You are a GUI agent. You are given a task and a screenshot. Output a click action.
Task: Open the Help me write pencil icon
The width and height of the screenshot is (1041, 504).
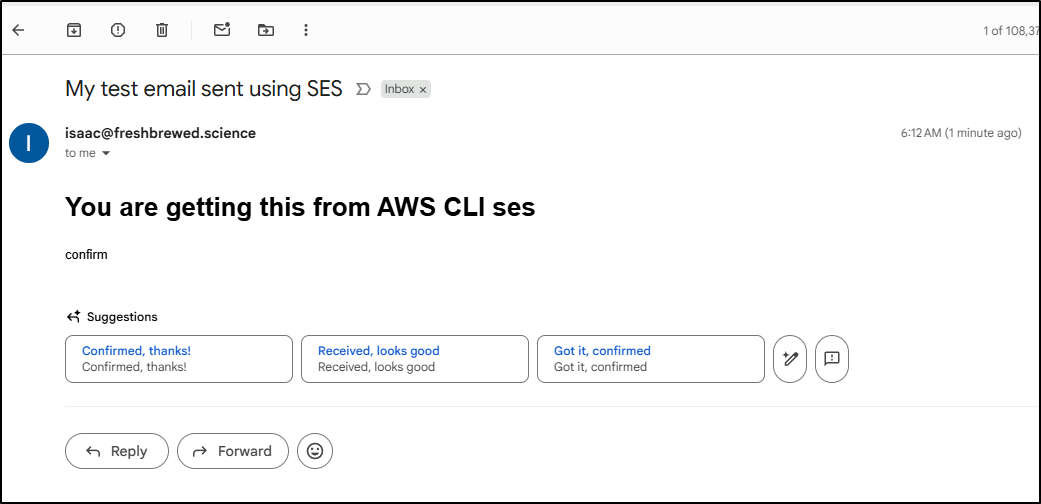790,359
